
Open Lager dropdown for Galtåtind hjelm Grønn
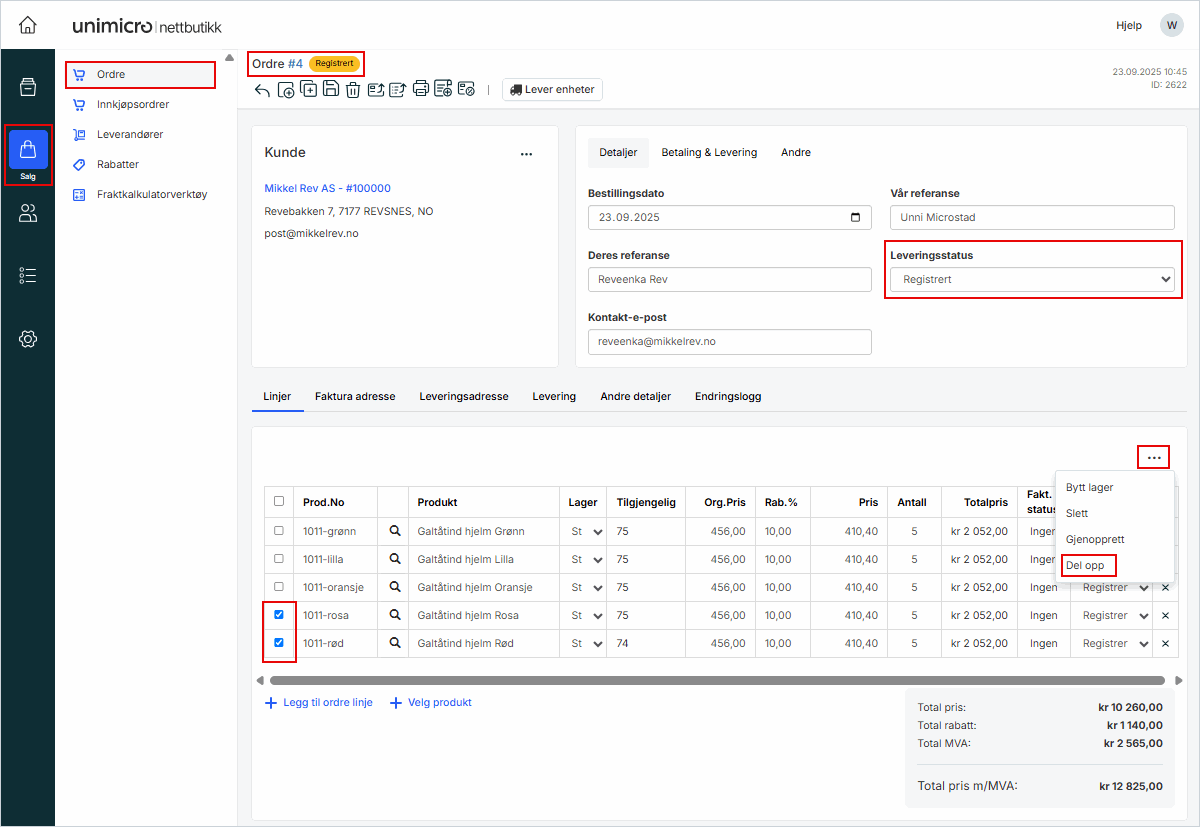click(586, 532)
